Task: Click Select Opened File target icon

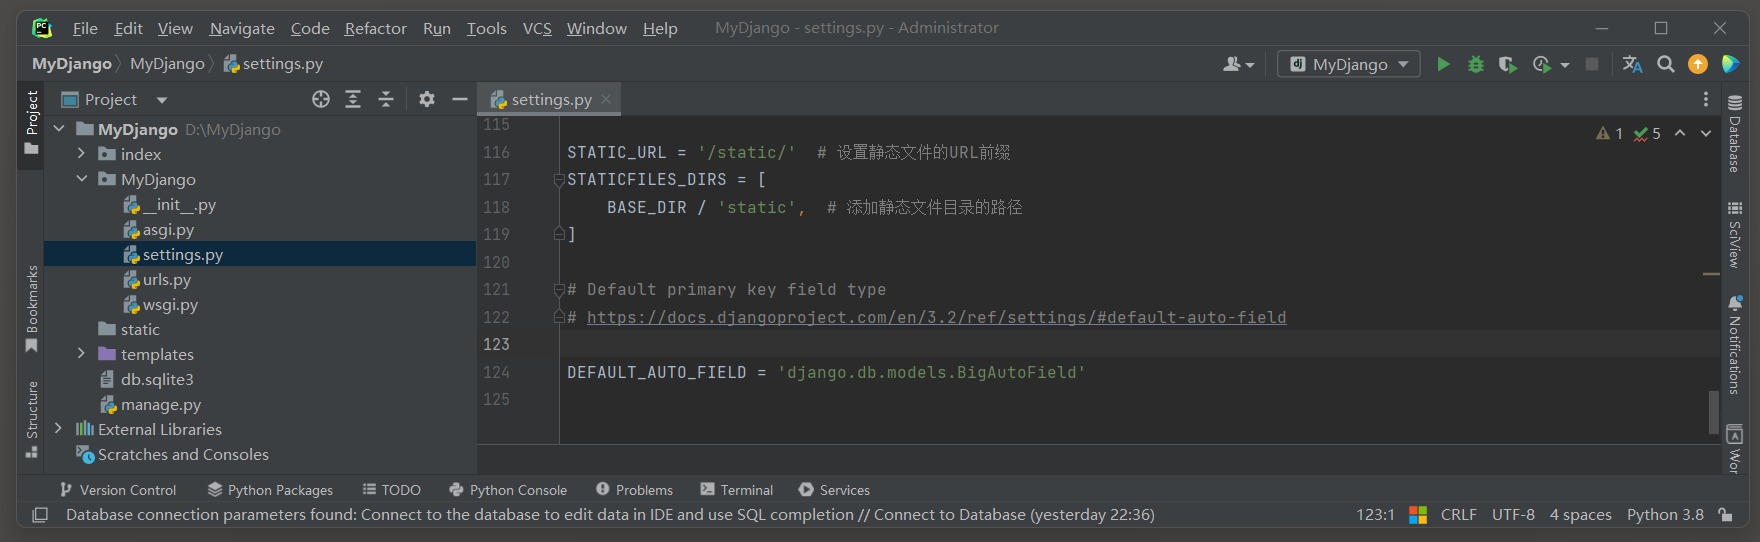Action: click(x=321, y=99)
